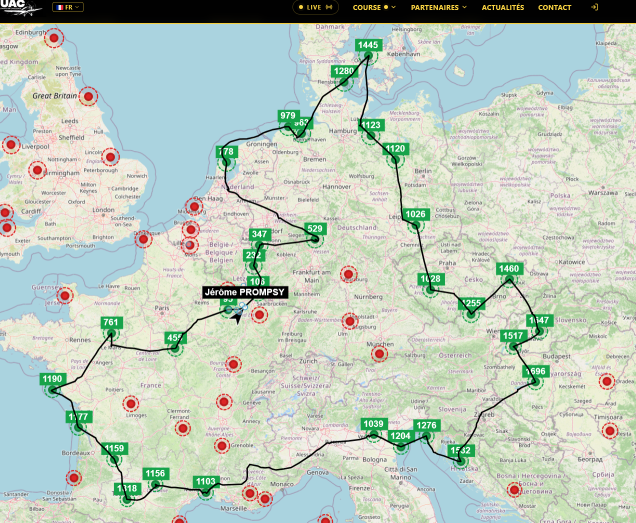636x523 pixels.
Task: Select green waypoint marker 1696
Action: point(536,371)
